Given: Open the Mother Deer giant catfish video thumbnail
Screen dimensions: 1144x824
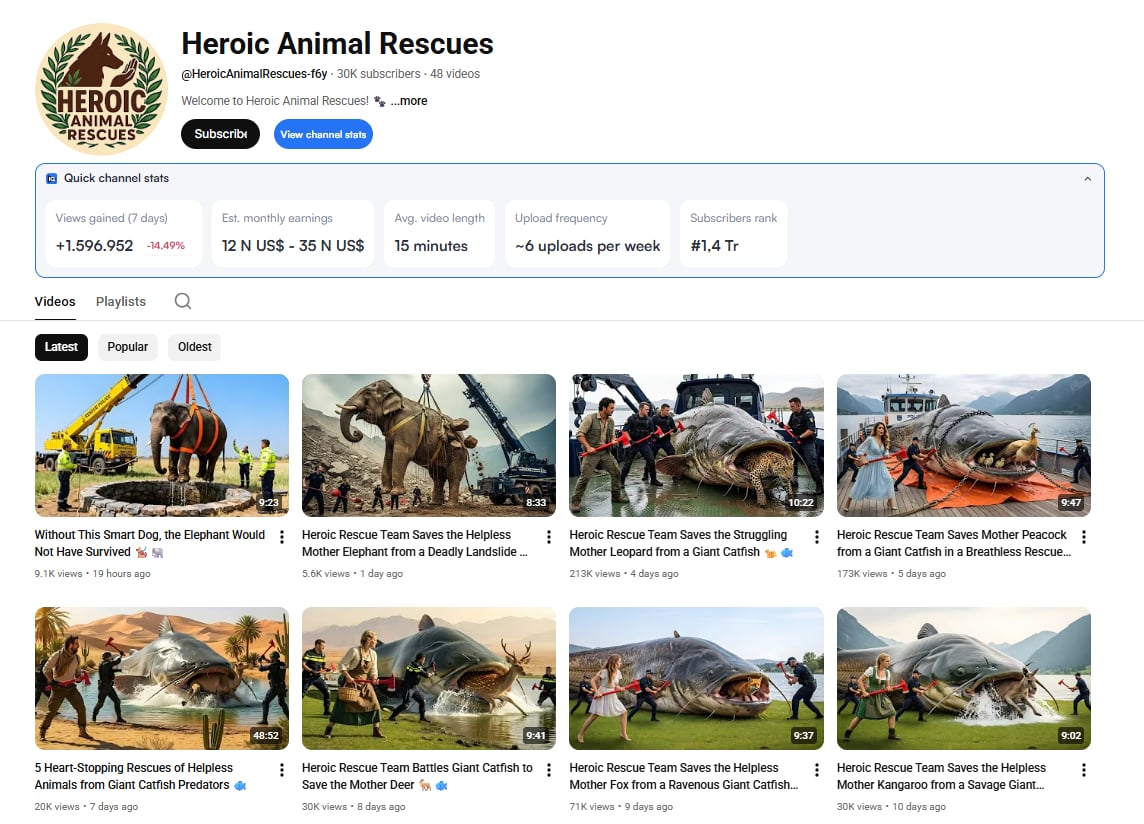Looking at the screenshot, I should point(428,678).
